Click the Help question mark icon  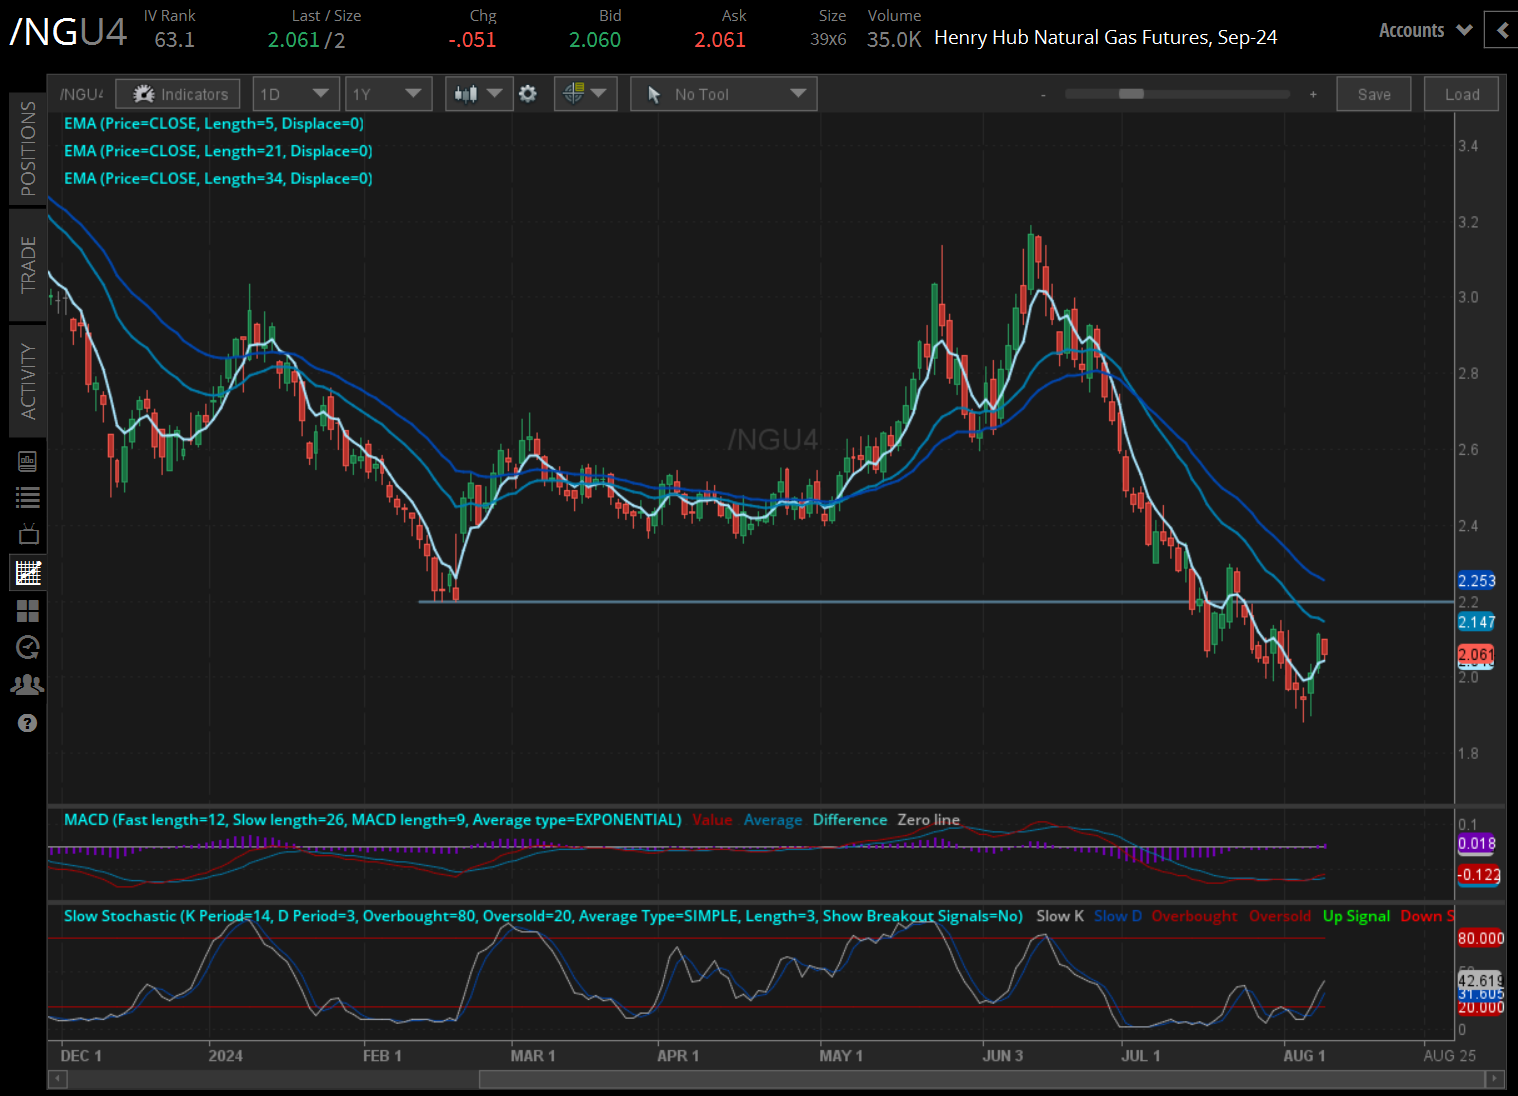pyautogui.click(x=28, y=722)
